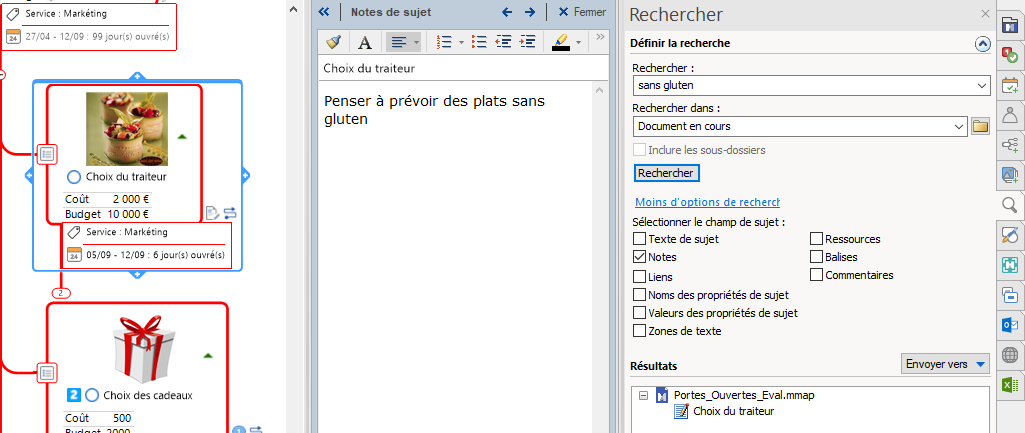
Task: Open the Excel panel in the sidebar
Action: pyautogui.click(x=1010, y=385)
